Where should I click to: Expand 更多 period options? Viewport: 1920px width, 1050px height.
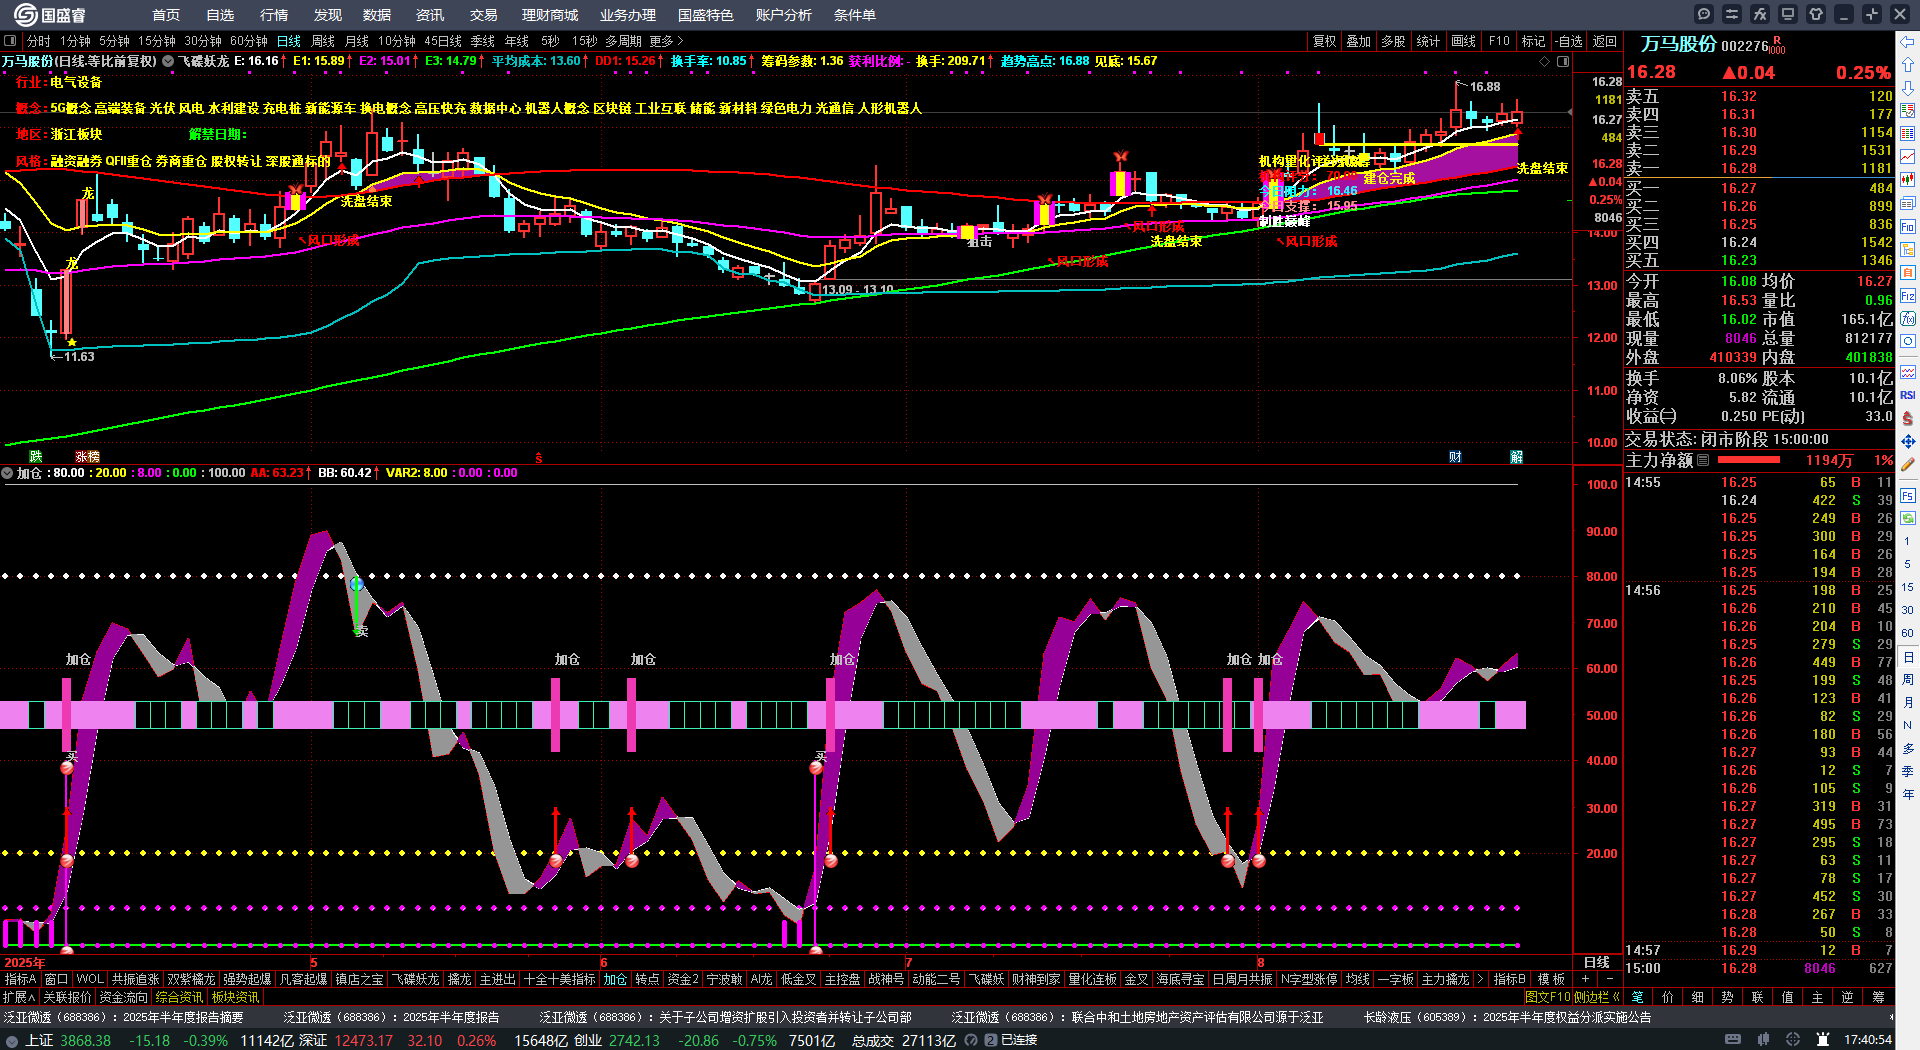click(666, 41)
